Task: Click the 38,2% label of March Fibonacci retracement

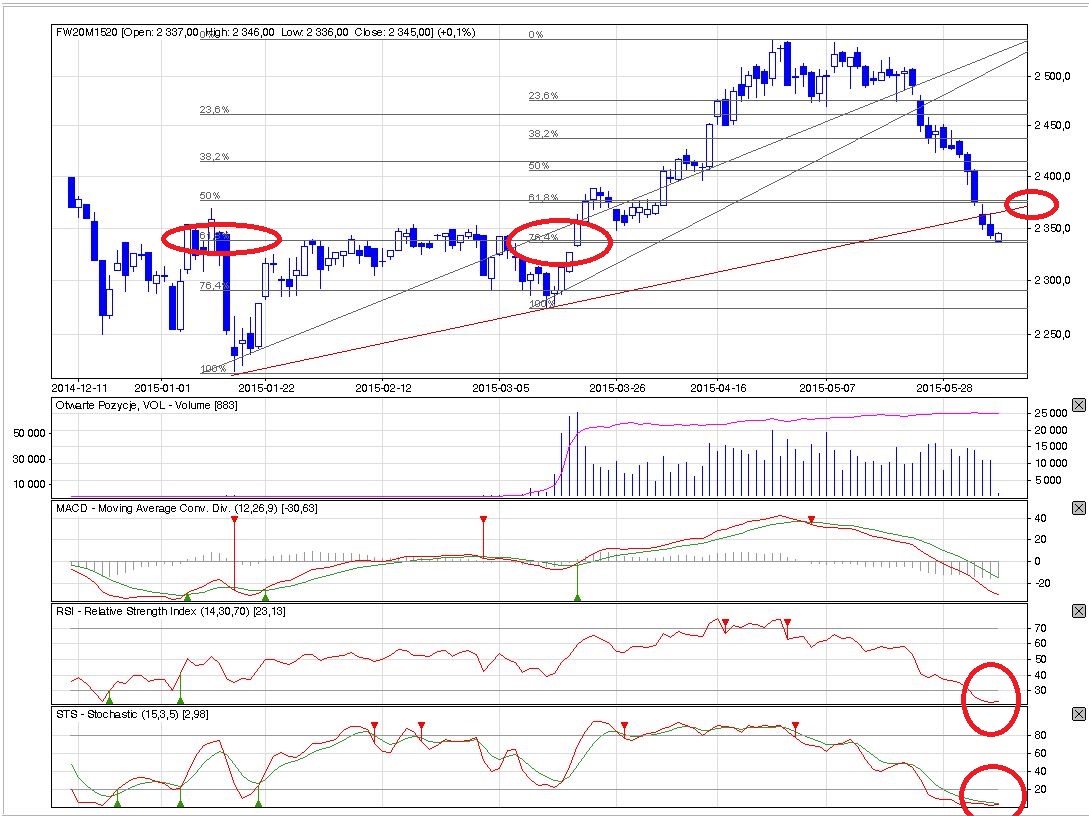Action: (543, 133)
